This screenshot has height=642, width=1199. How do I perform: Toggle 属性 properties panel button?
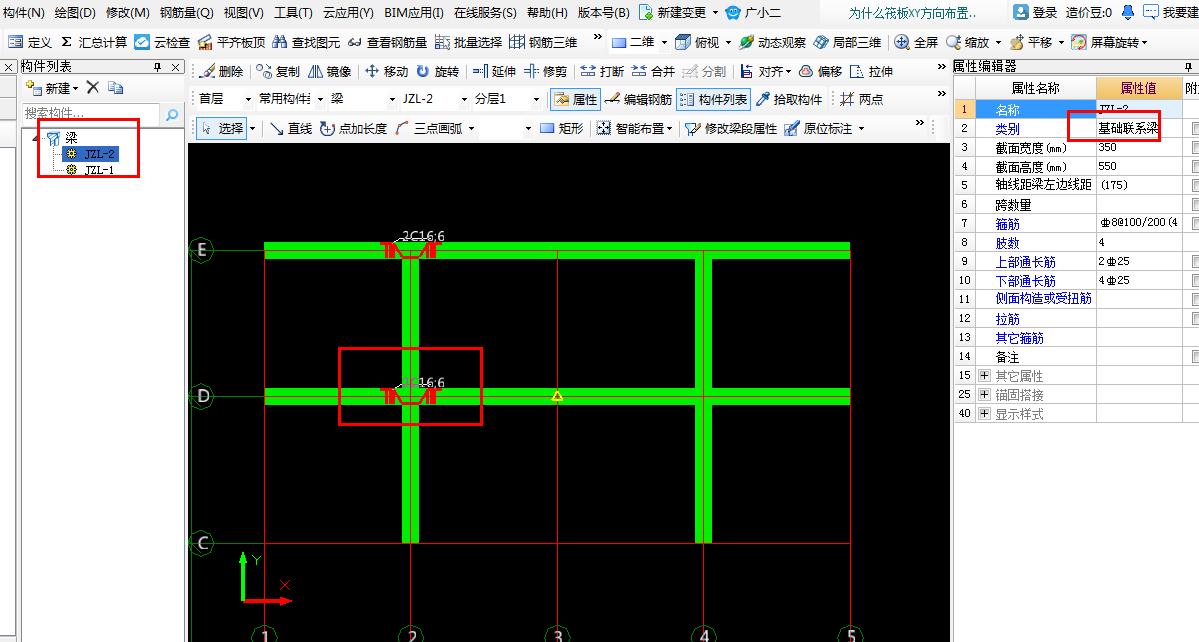click(x=575, y=99)
